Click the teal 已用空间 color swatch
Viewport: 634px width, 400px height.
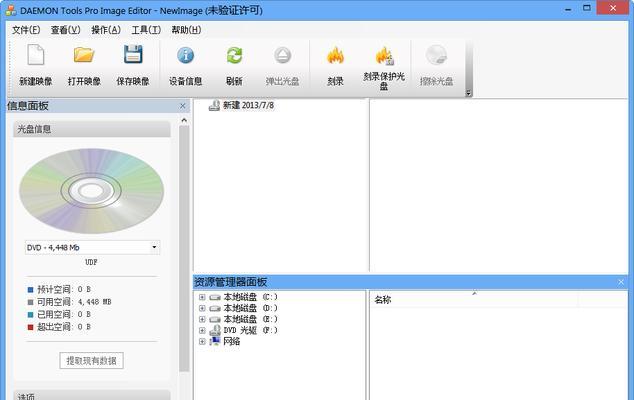click(x=30, y=315)
